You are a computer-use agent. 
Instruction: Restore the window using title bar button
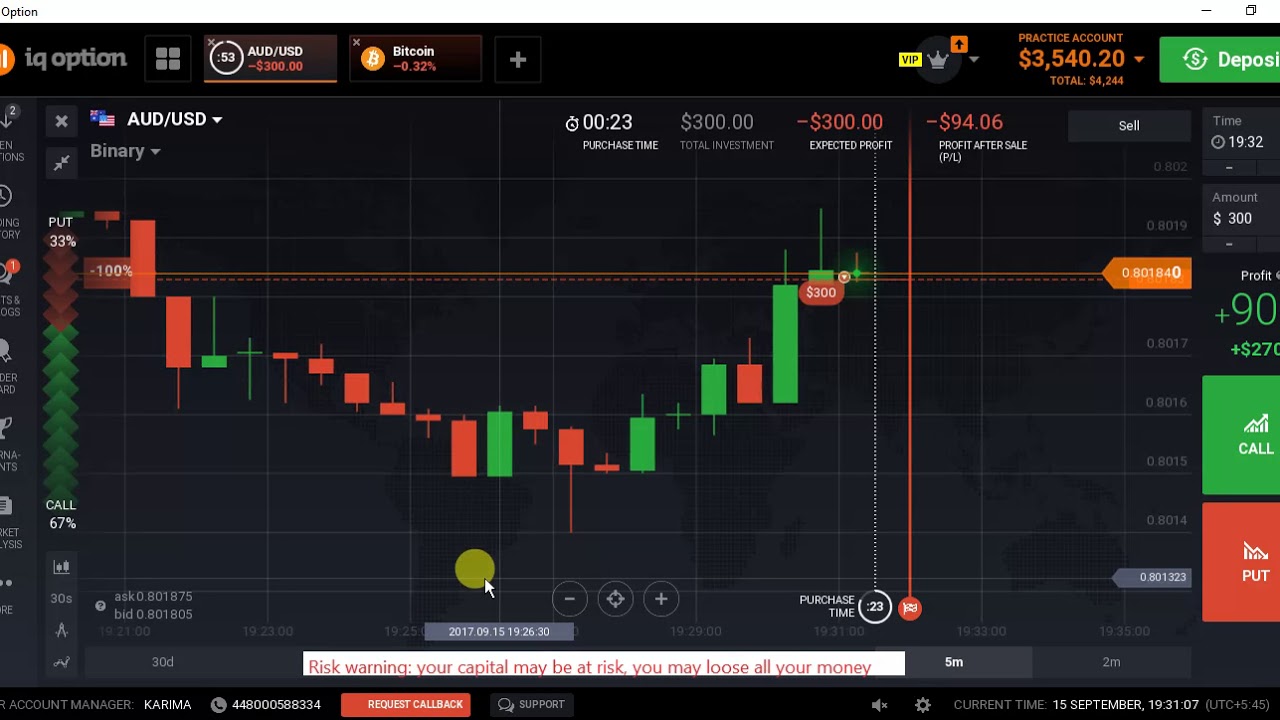1251,11
